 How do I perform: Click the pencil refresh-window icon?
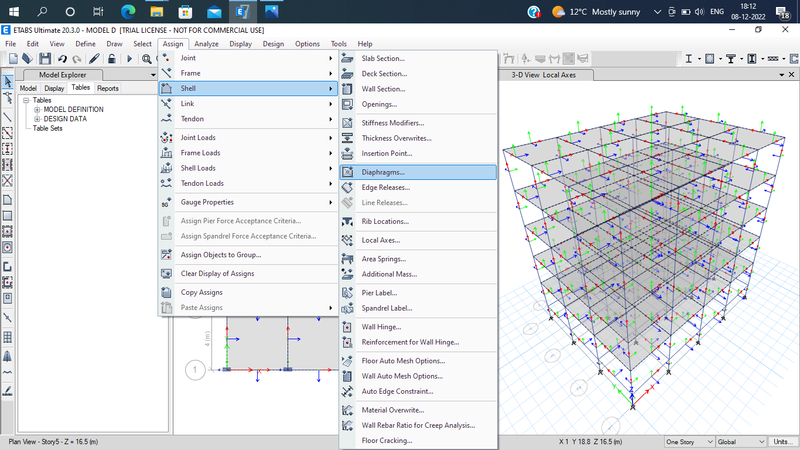[x=94, y=59]
